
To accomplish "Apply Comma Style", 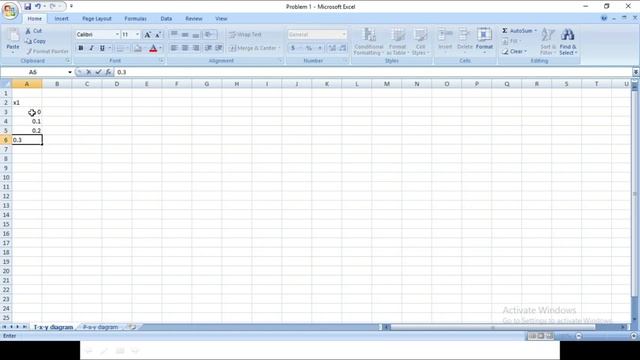I will (x=320, y=48).
